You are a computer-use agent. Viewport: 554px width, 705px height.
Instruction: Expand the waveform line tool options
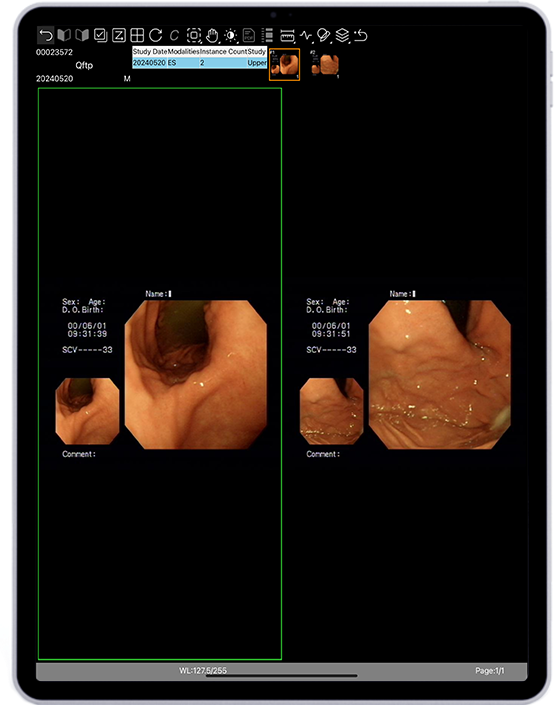[307, 36]
